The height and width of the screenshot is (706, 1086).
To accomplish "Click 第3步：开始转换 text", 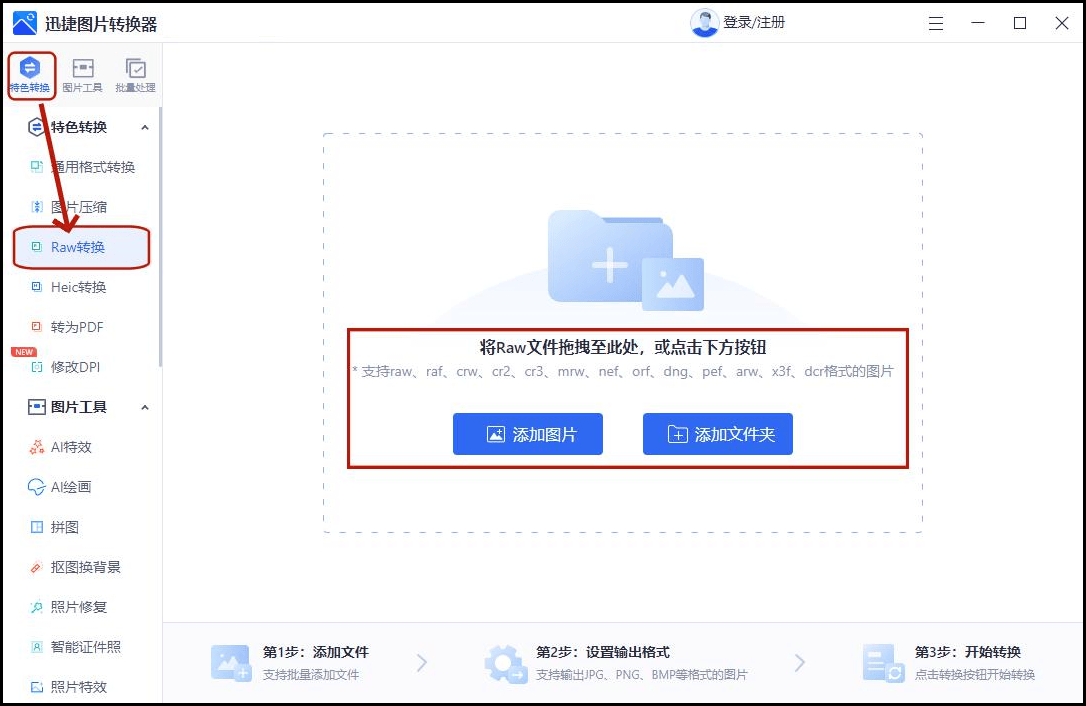I will (968, 652).
